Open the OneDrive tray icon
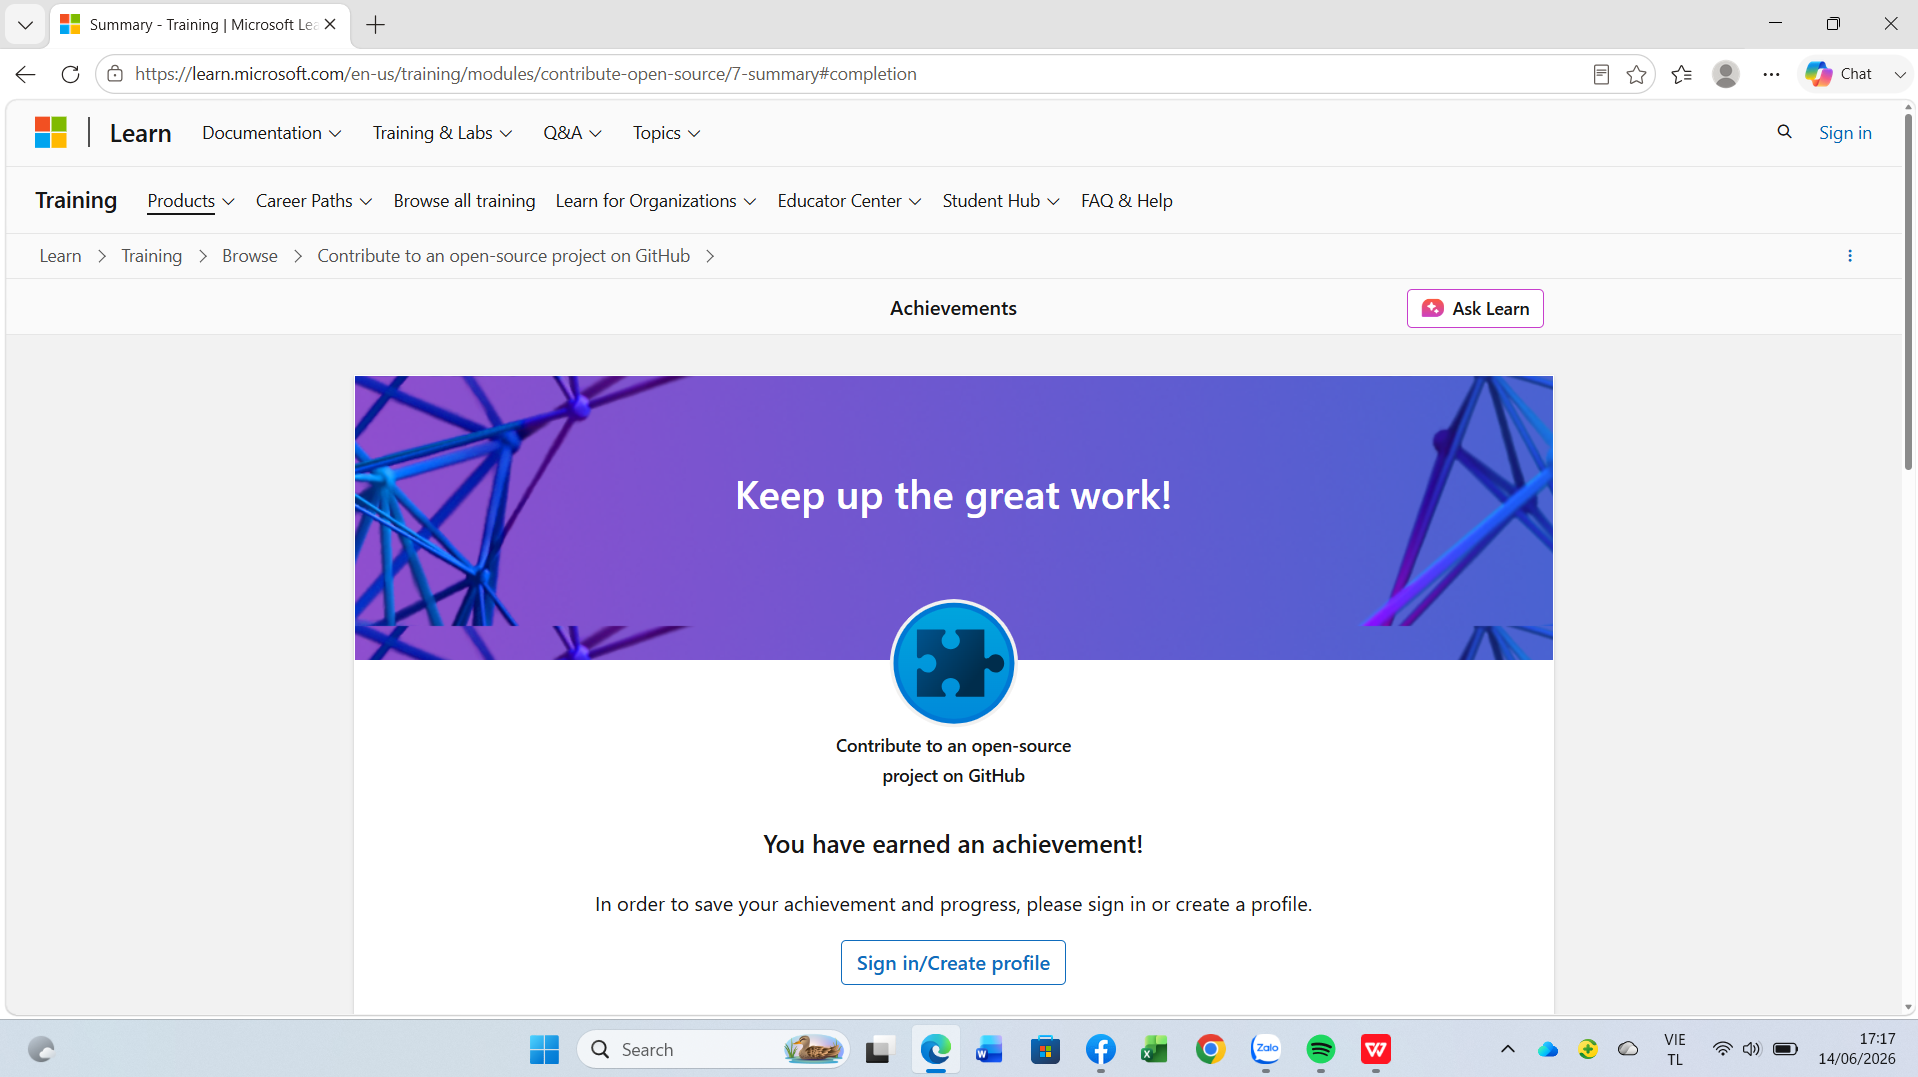The height and width of the screenshot is (1077, 1918). [1548, 1049]
